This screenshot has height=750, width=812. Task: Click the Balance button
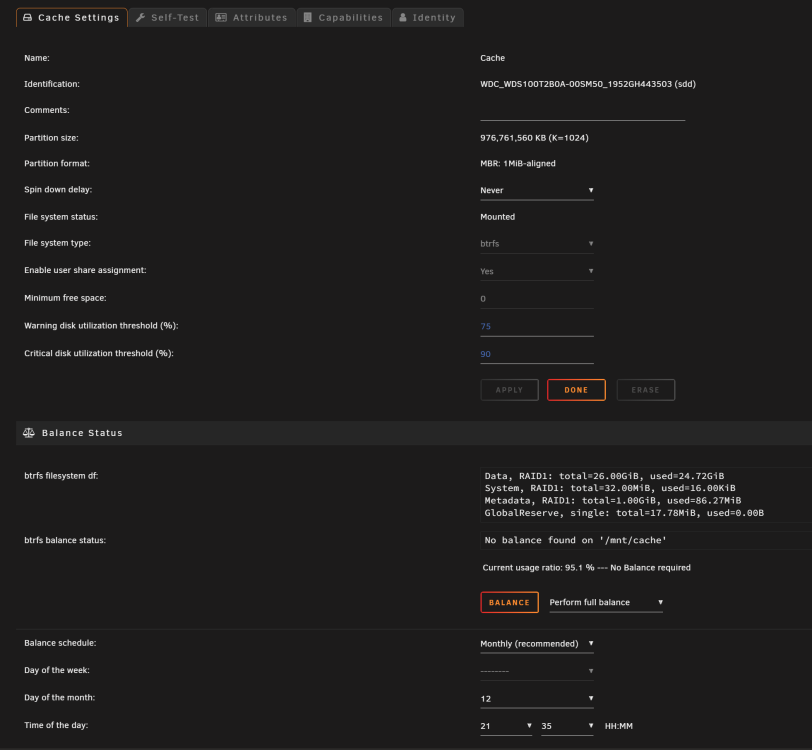pos(510,602)
